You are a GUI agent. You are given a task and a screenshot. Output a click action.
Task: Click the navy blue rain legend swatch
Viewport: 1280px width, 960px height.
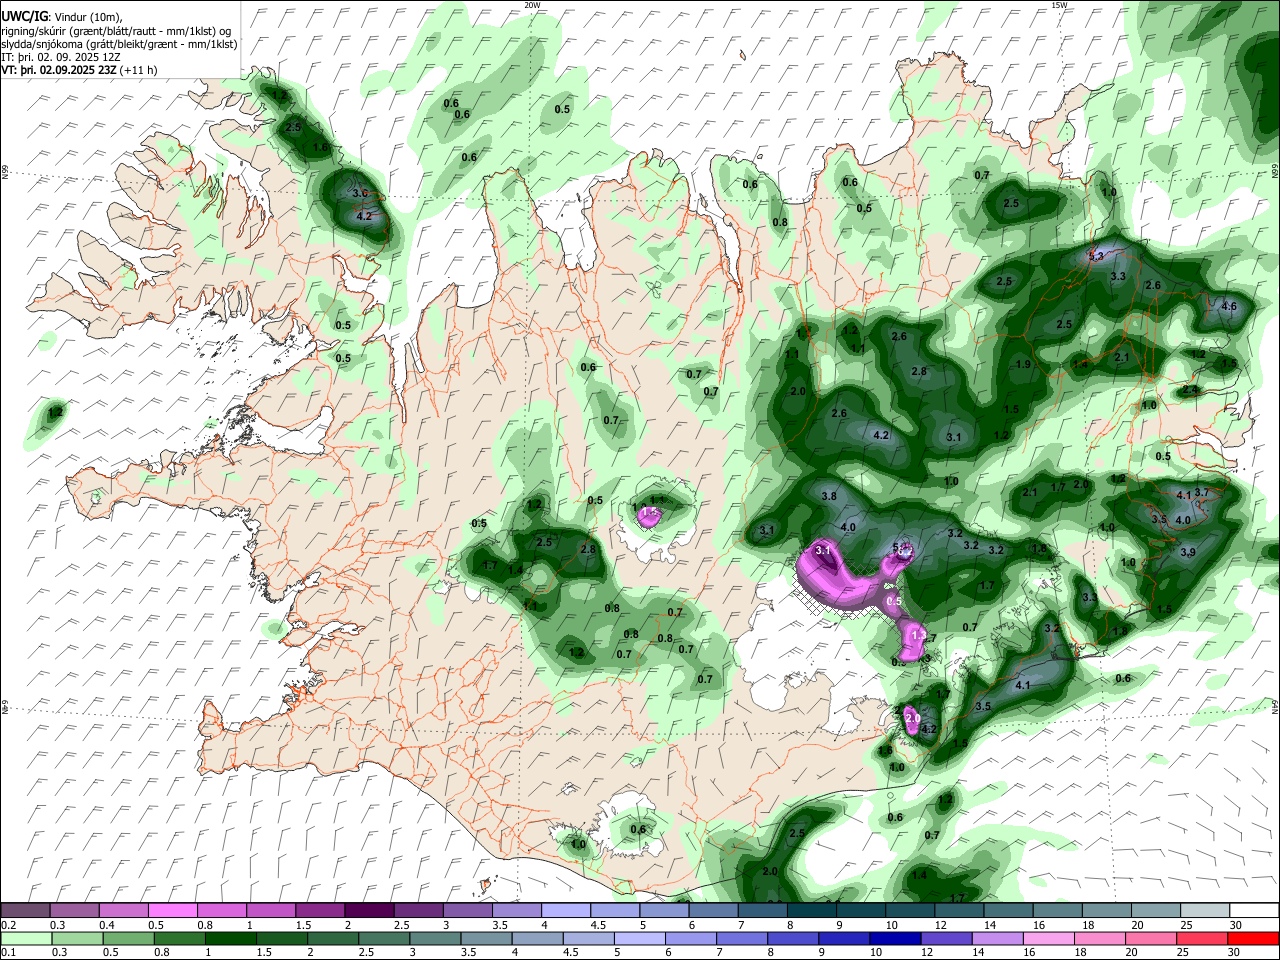[x=893, y=938]
